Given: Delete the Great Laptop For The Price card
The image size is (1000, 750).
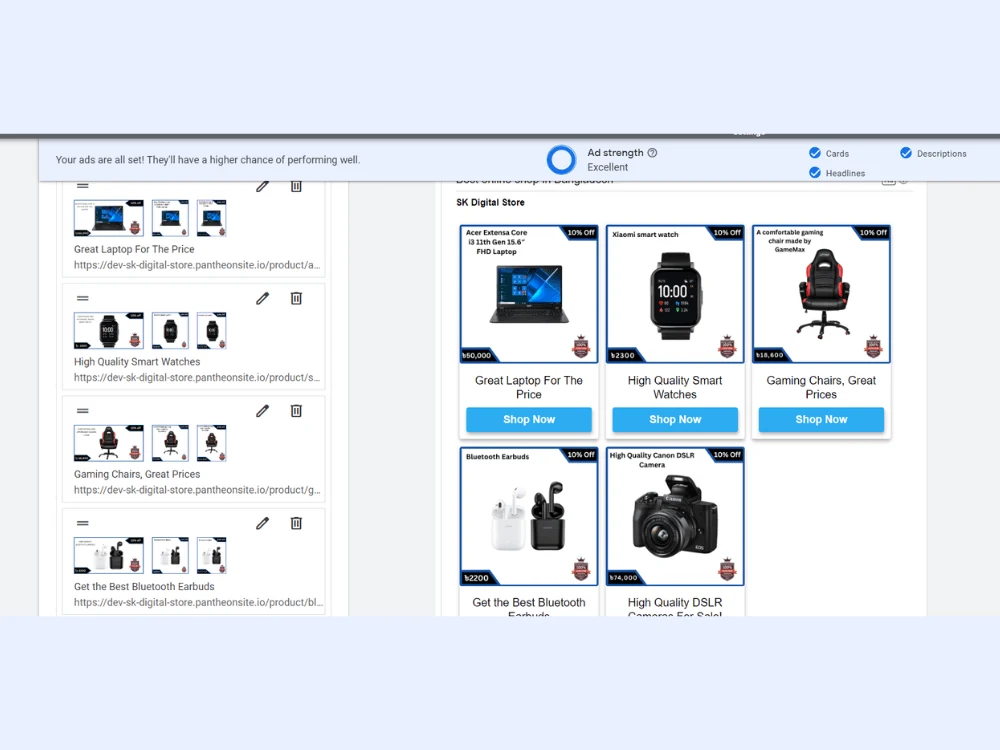Looking at the screenshot, I should 296,186.
